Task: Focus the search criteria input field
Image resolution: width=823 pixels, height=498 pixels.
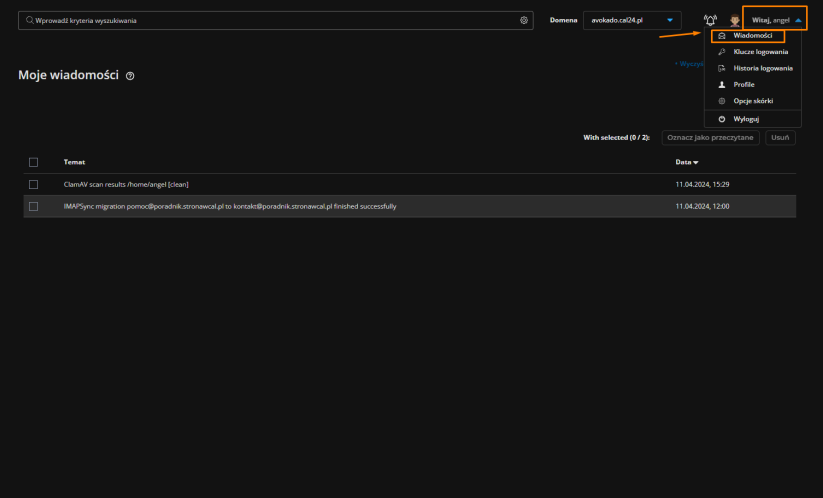Action: [x=276, y=20]
